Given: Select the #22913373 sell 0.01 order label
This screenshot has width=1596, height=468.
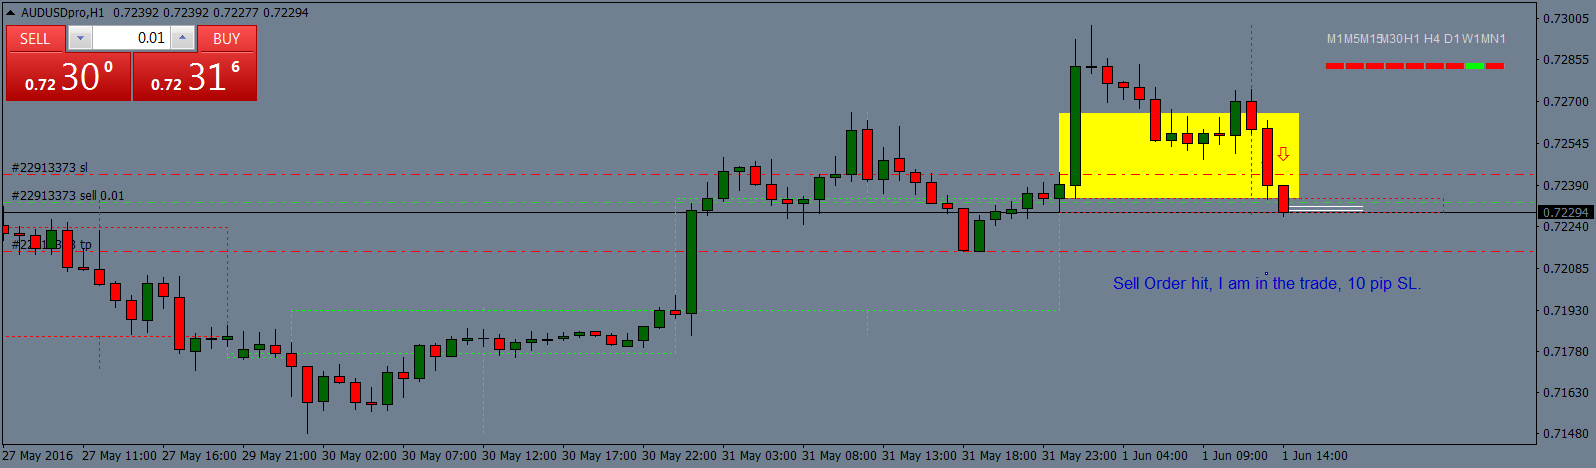Looking at the screenshot, I should (68, 196).
